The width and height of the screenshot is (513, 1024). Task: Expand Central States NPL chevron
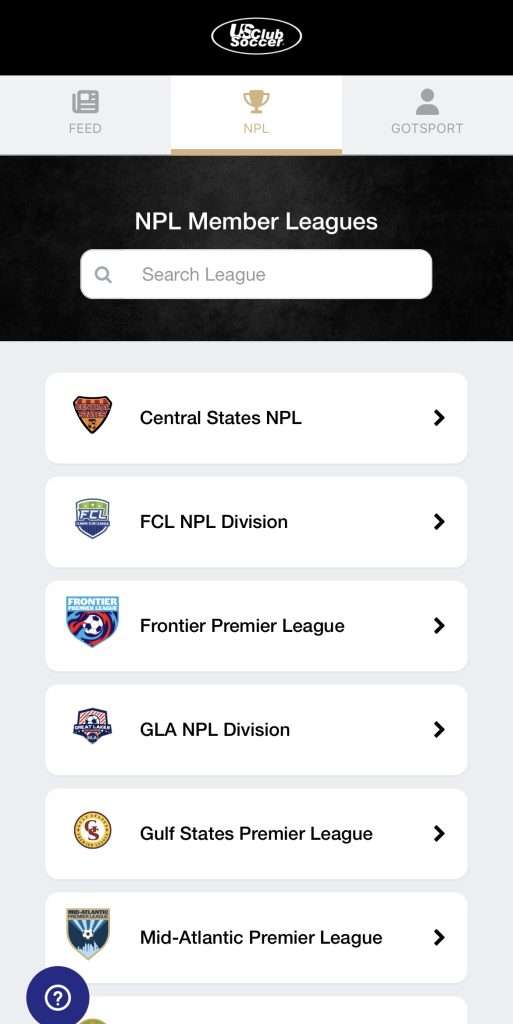click(x=439, y=418)
